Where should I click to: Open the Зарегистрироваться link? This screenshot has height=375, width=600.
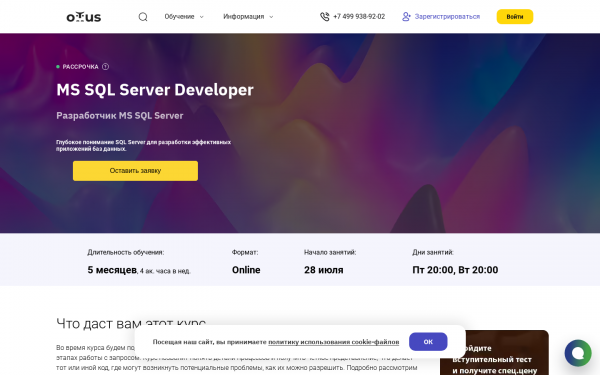click(x=447, y=16)
